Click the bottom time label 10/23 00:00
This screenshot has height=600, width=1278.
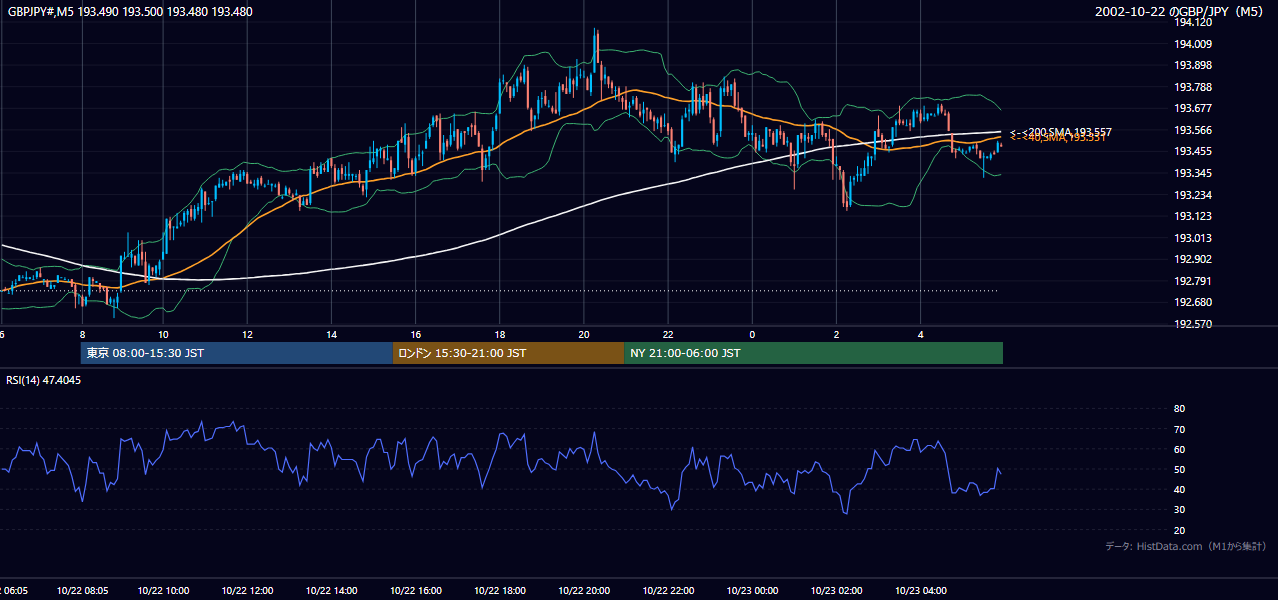coord(752,591)
